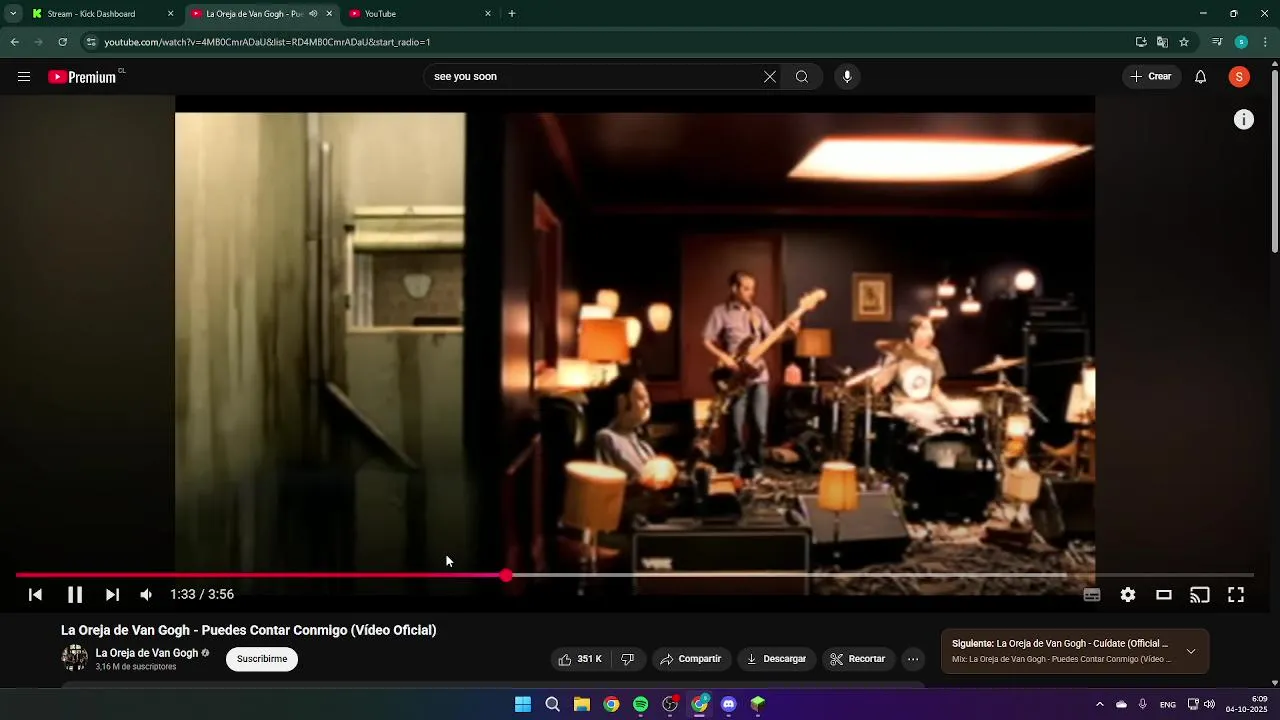This screenshot has height=720, width=1280.
Task: Skip to next video
Action: (112, 595)
